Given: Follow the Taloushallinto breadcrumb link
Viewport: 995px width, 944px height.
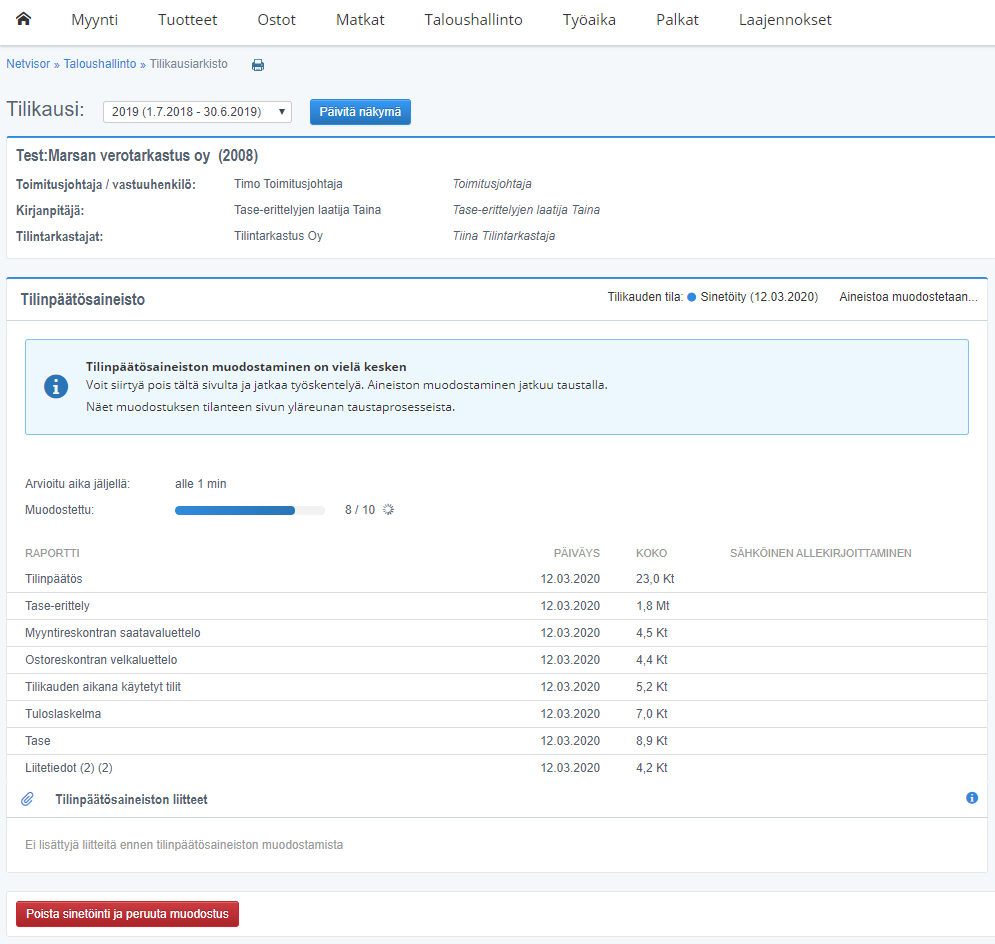Looking at the screenshot, I should tap(100, 64).
